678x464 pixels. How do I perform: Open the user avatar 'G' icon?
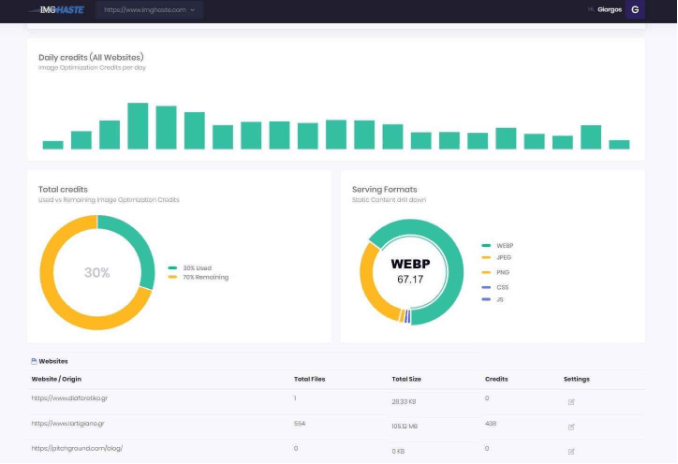pyautogui.click(x=634, y=10)
